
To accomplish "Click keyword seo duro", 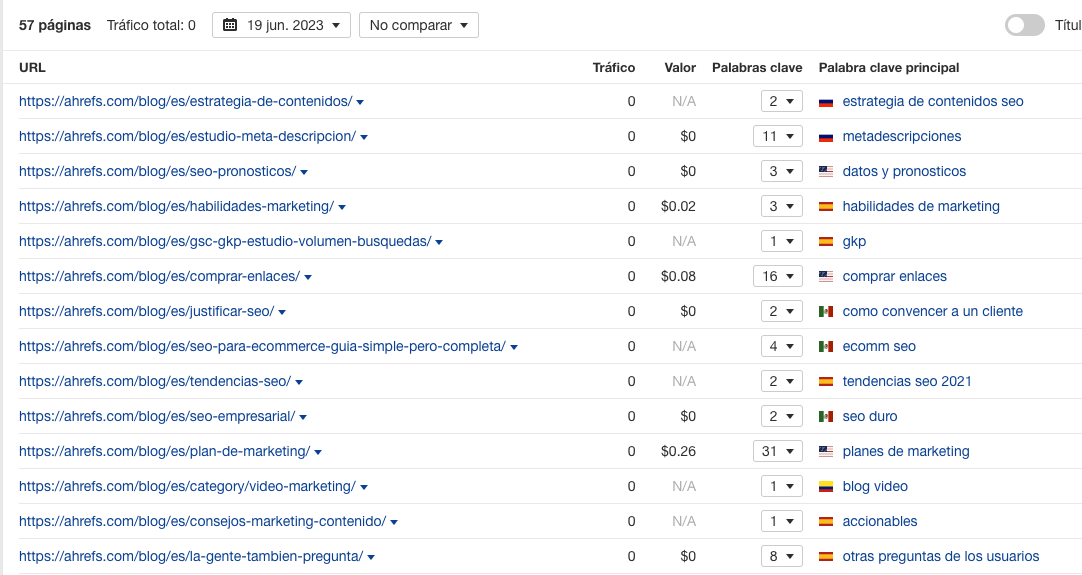I will (x=869, y=416).
